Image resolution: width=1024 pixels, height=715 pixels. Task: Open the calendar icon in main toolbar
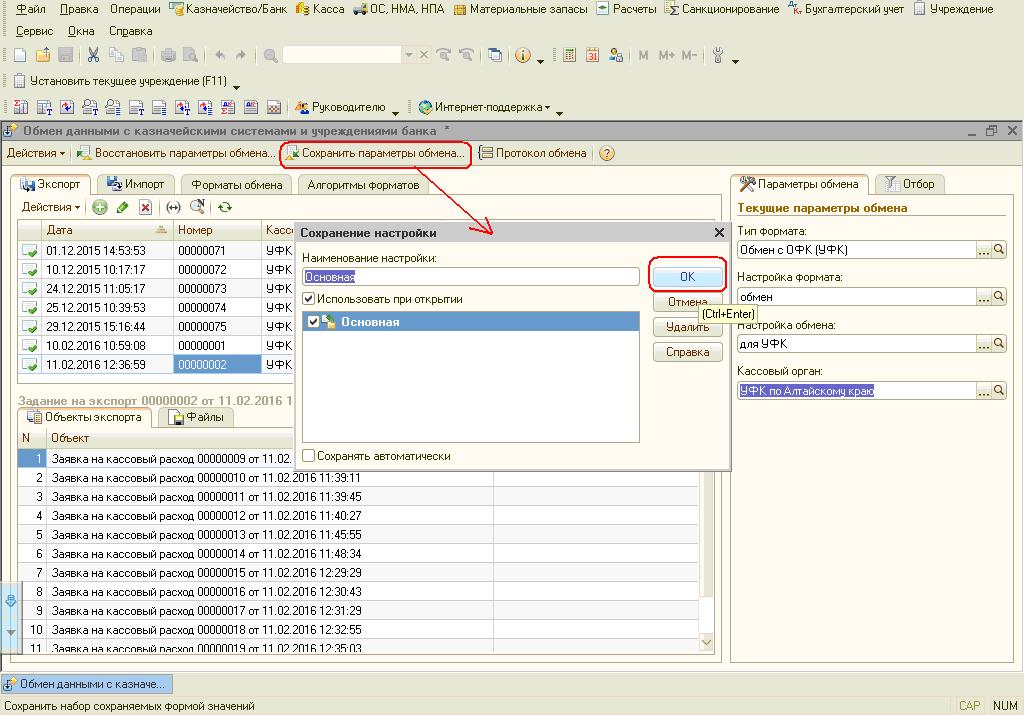(592, 56)
